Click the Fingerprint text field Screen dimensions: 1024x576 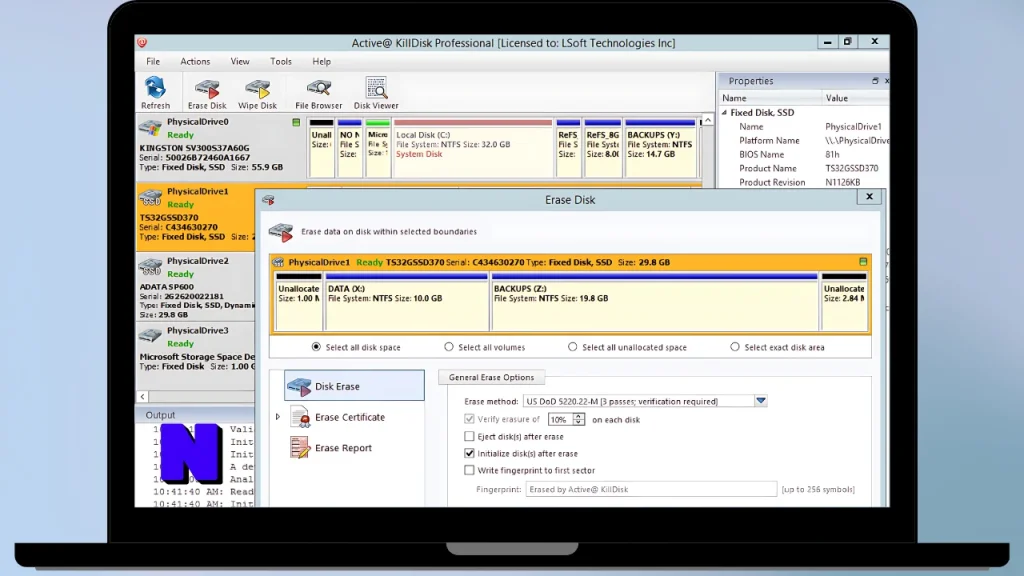tap(651, 489)
